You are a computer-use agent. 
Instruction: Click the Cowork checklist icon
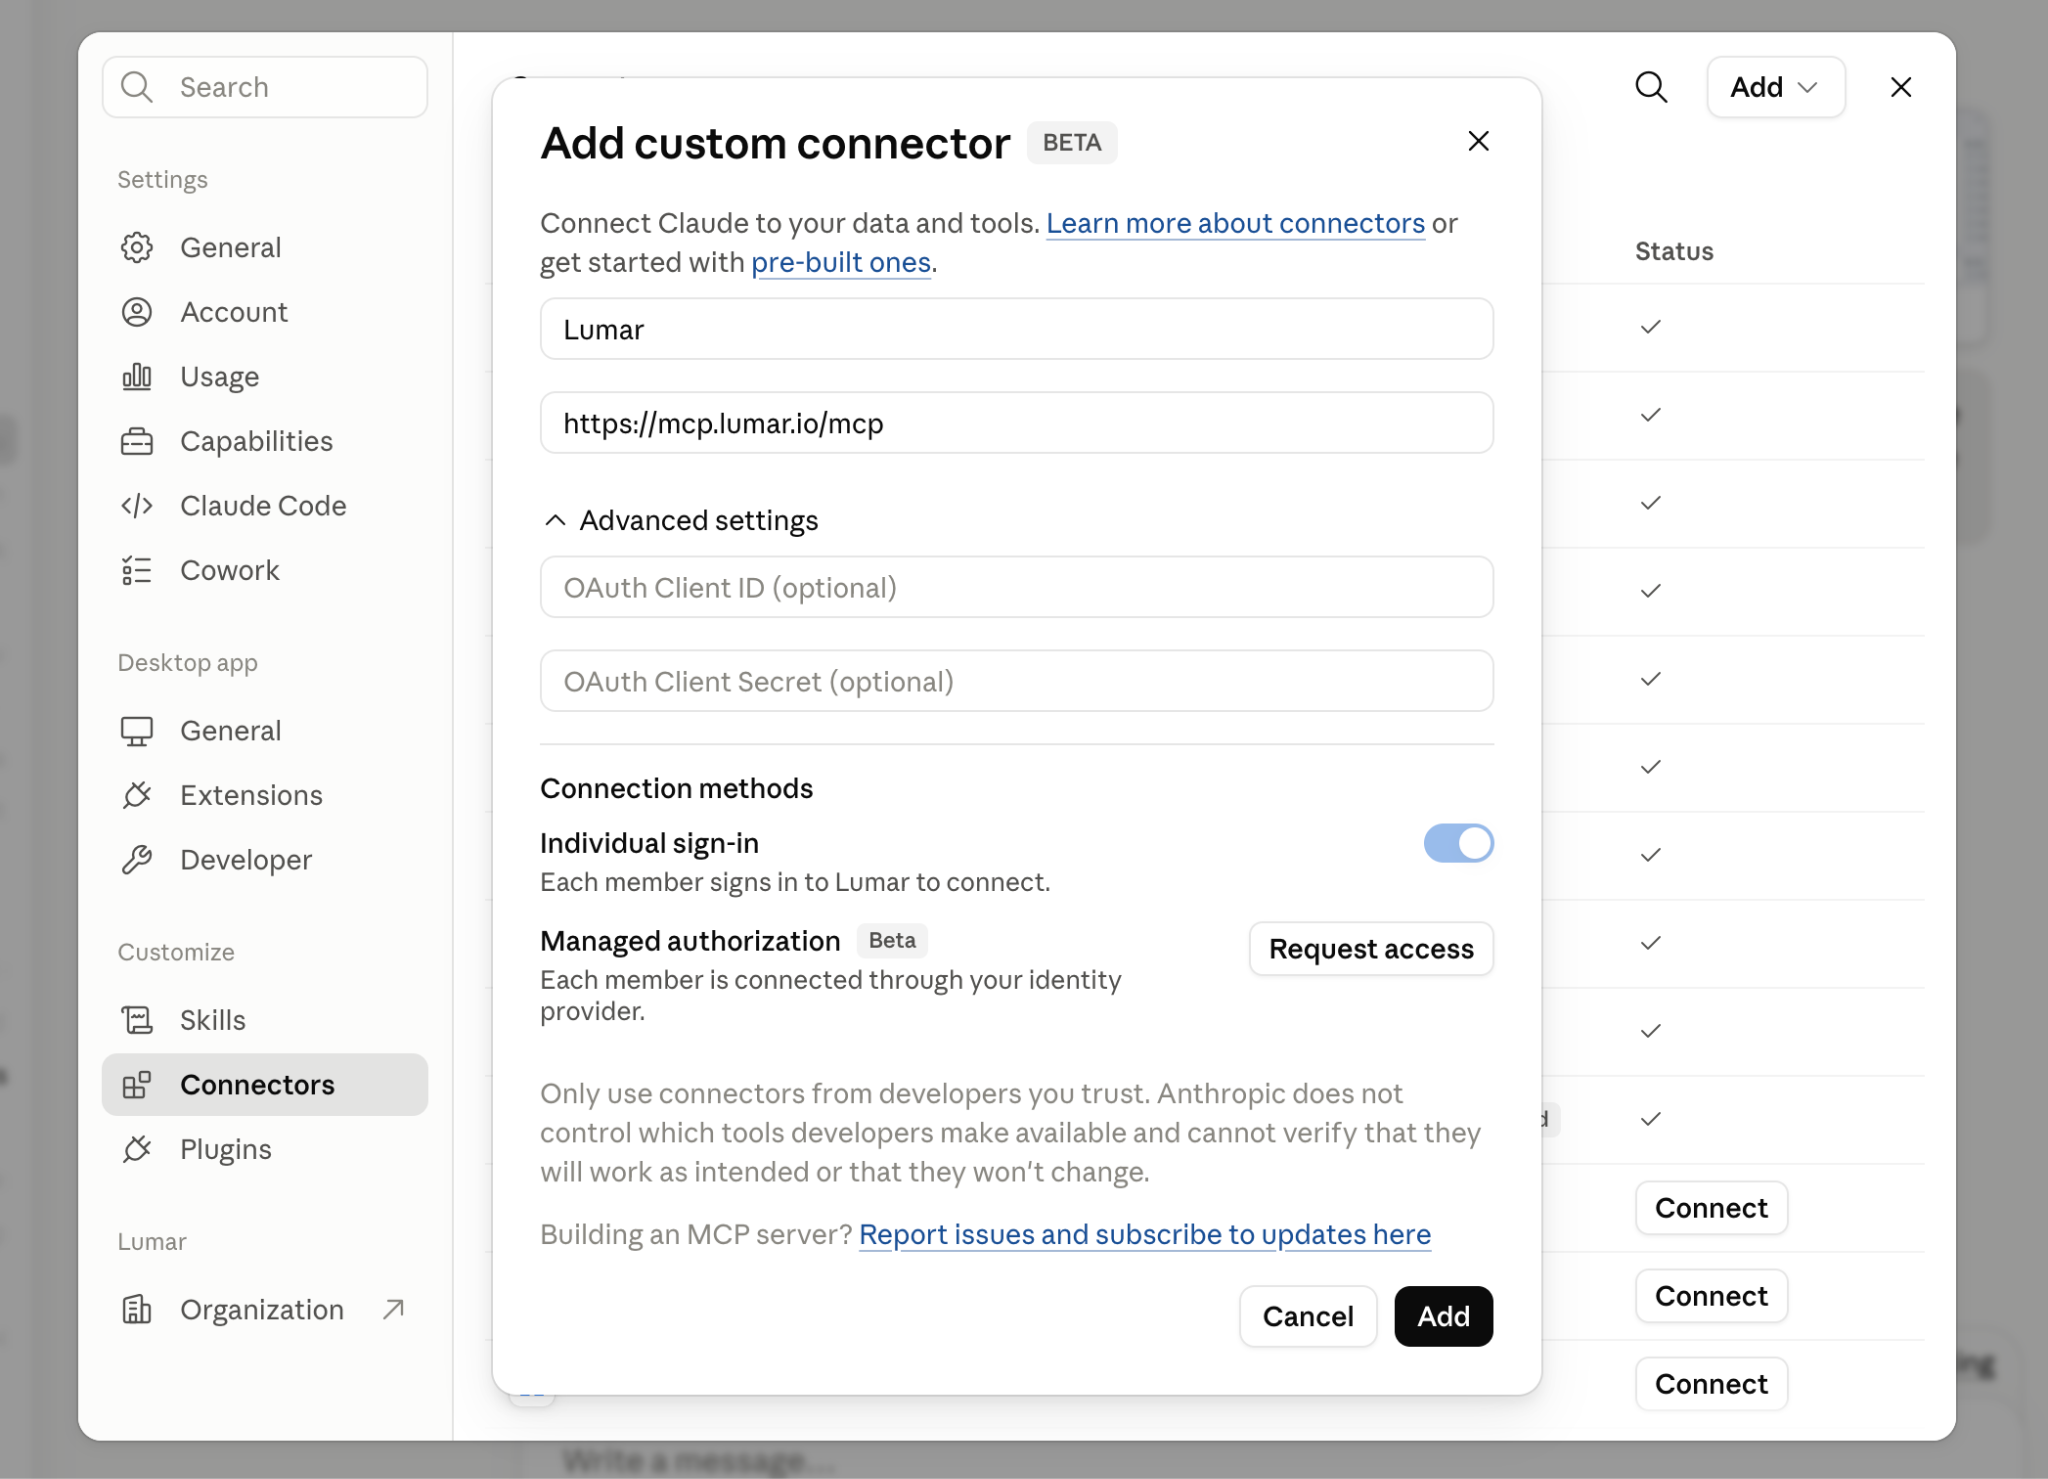(137, 570)
